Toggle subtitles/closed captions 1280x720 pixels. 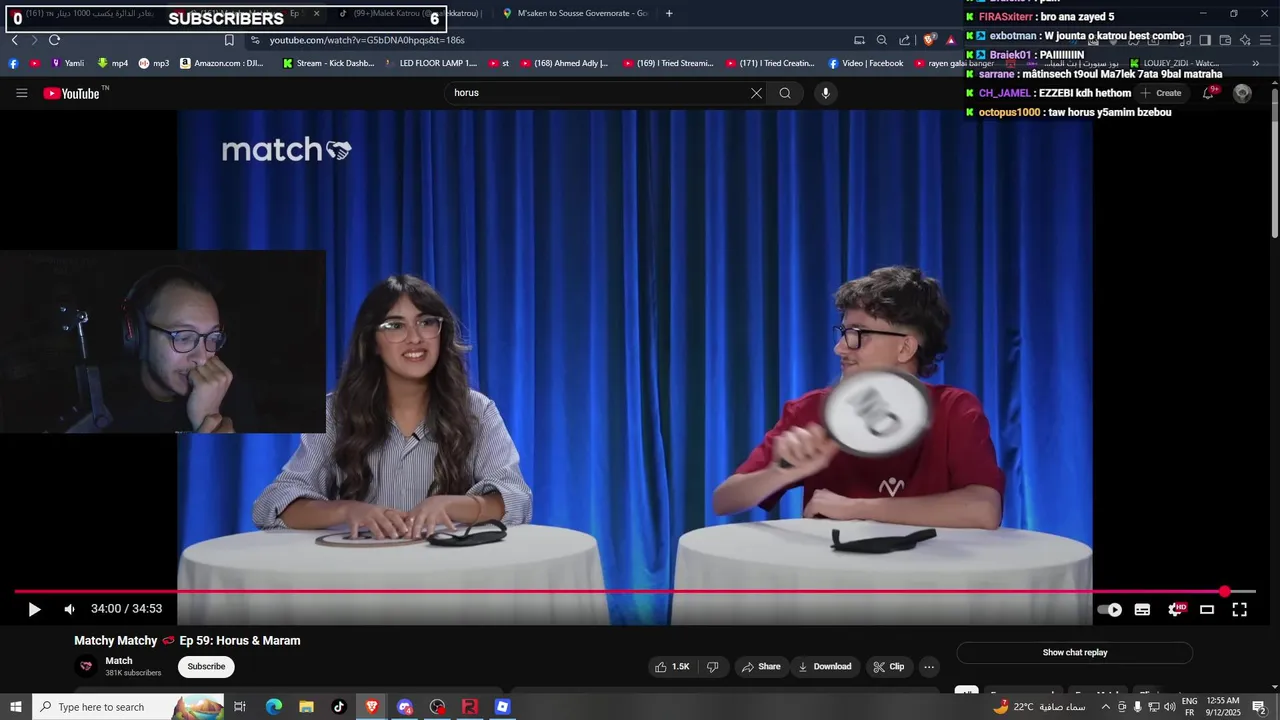[x=1142, y=609]
